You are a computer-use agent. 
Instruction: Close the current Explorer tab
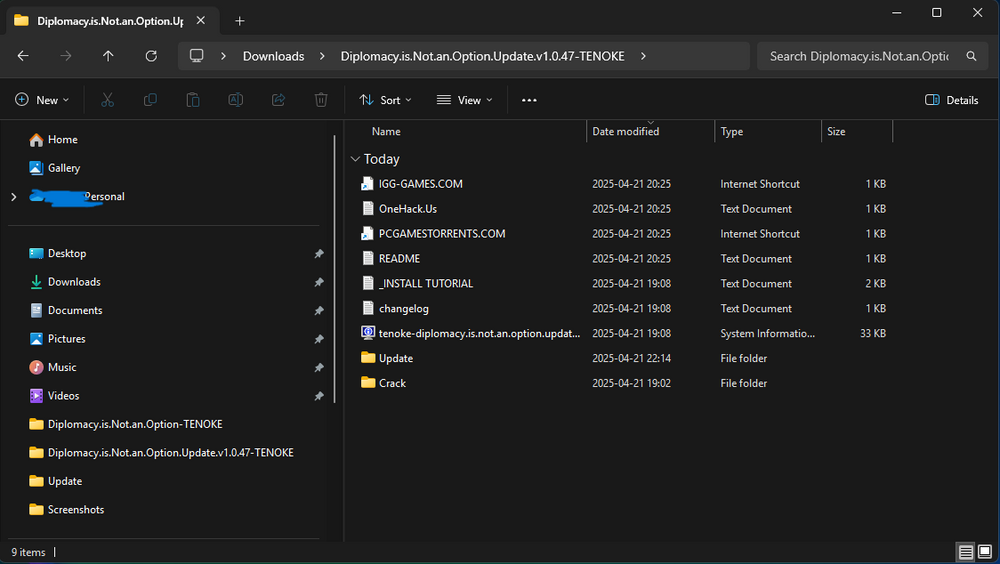pos(201,20)
